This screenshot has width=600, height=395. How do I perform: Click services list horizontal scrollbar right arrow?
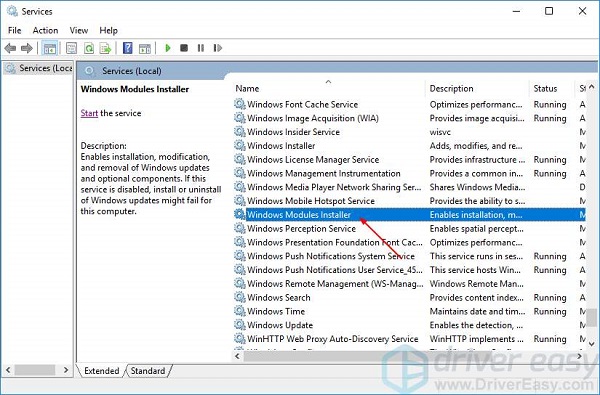[x=579, y=356]
